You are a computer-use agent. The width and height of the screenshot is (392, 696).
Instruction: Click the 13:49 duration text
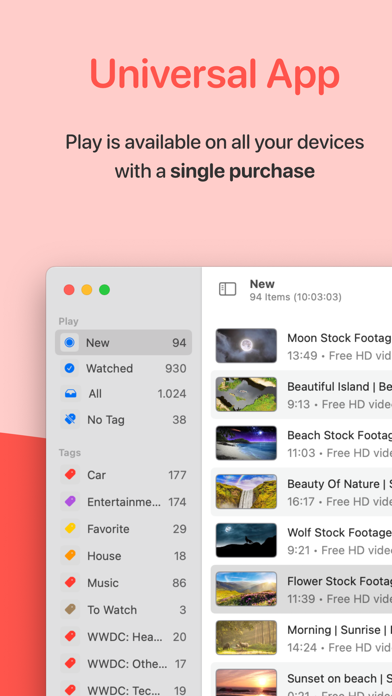click(302, 356)
